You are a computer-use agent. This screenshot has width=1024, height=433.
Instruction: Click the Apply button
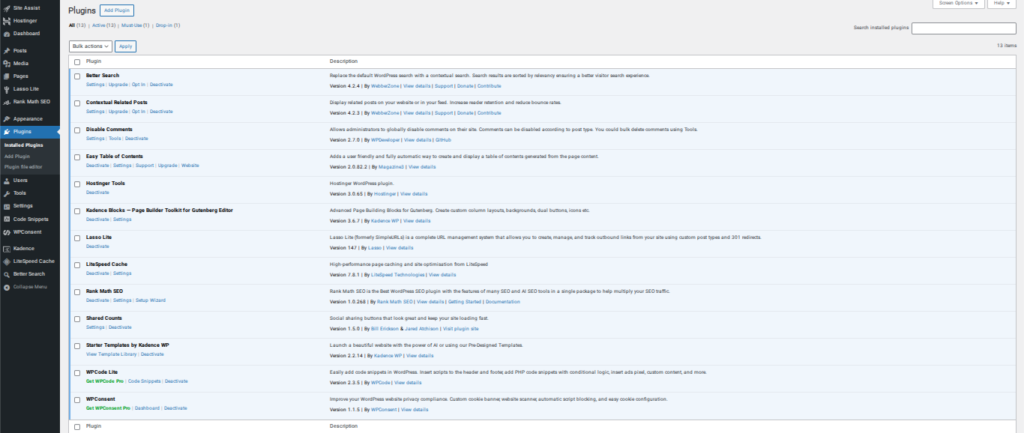click(x=125, y=46)
